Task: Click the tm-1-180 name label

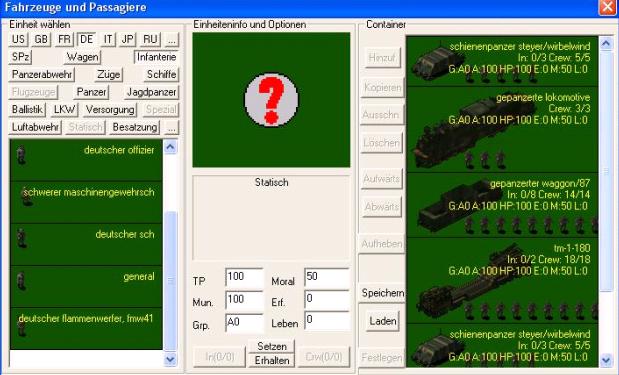Action: pyautogui.click(x=571, y=248)
